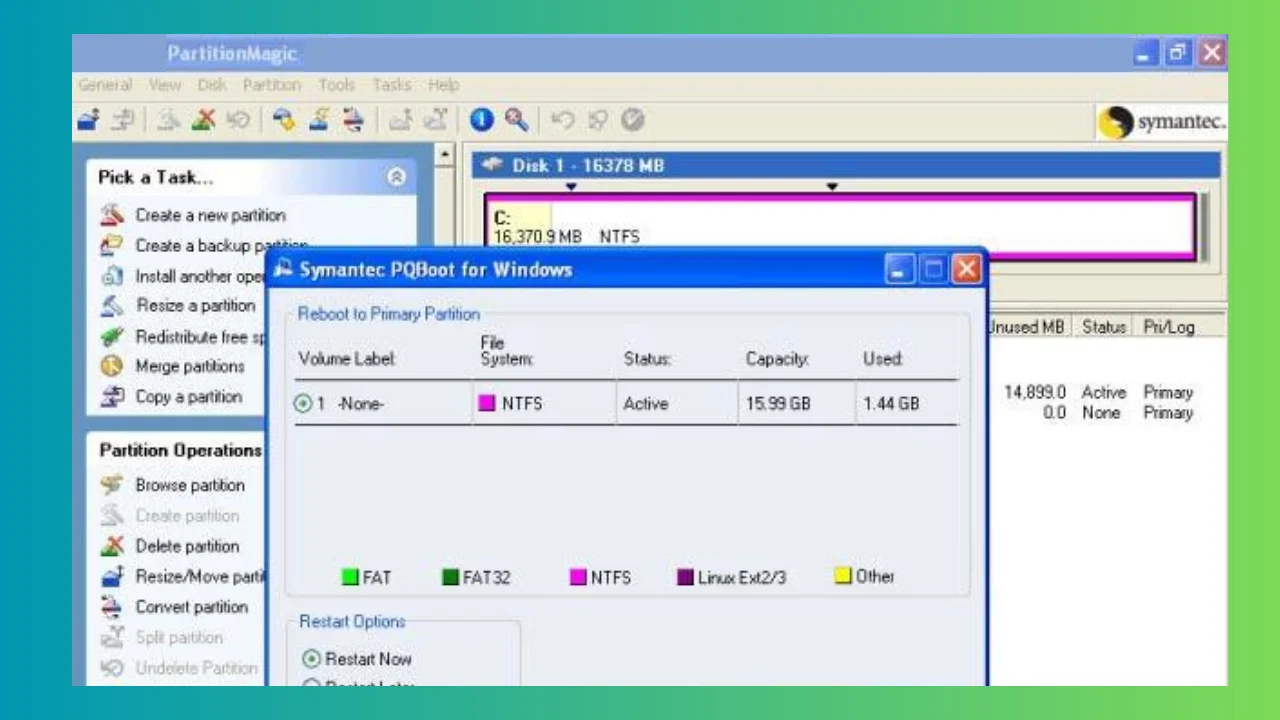This screenshot has width=1280, height=720.
Task: Open the Help menu
Action: pyautogui.click(x=443, y=85)
